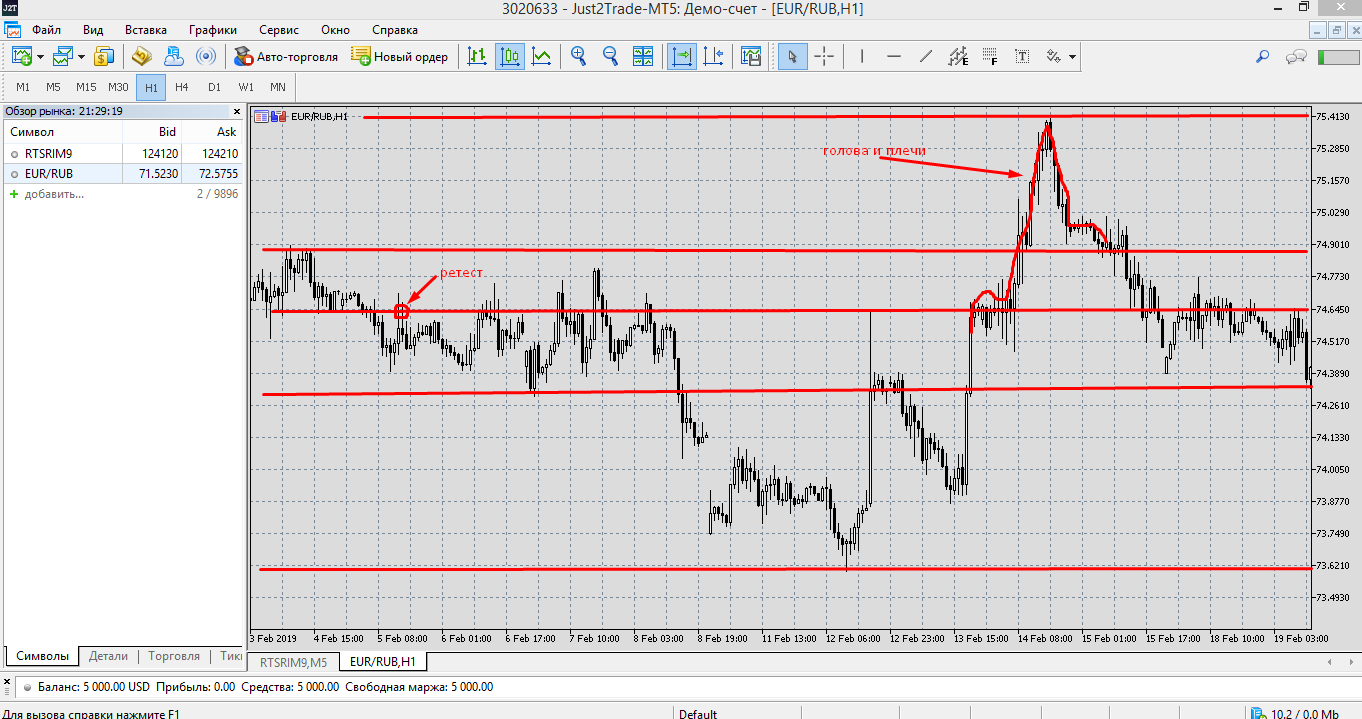
Task: Click the shapes and arrows icon
Action: point(1054,56)
